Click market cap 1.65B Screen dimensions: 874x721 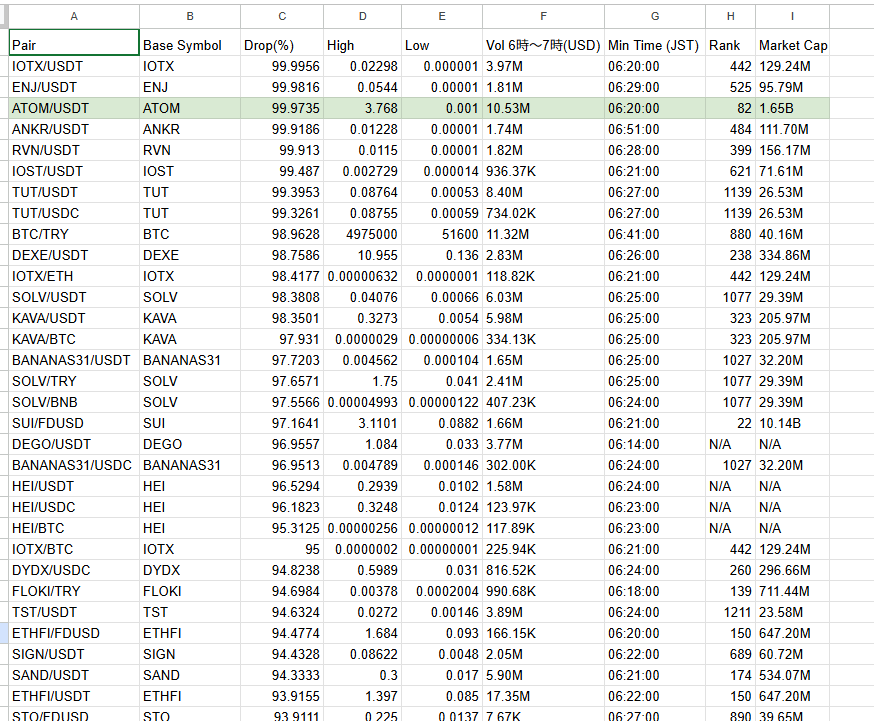(792, 108)
